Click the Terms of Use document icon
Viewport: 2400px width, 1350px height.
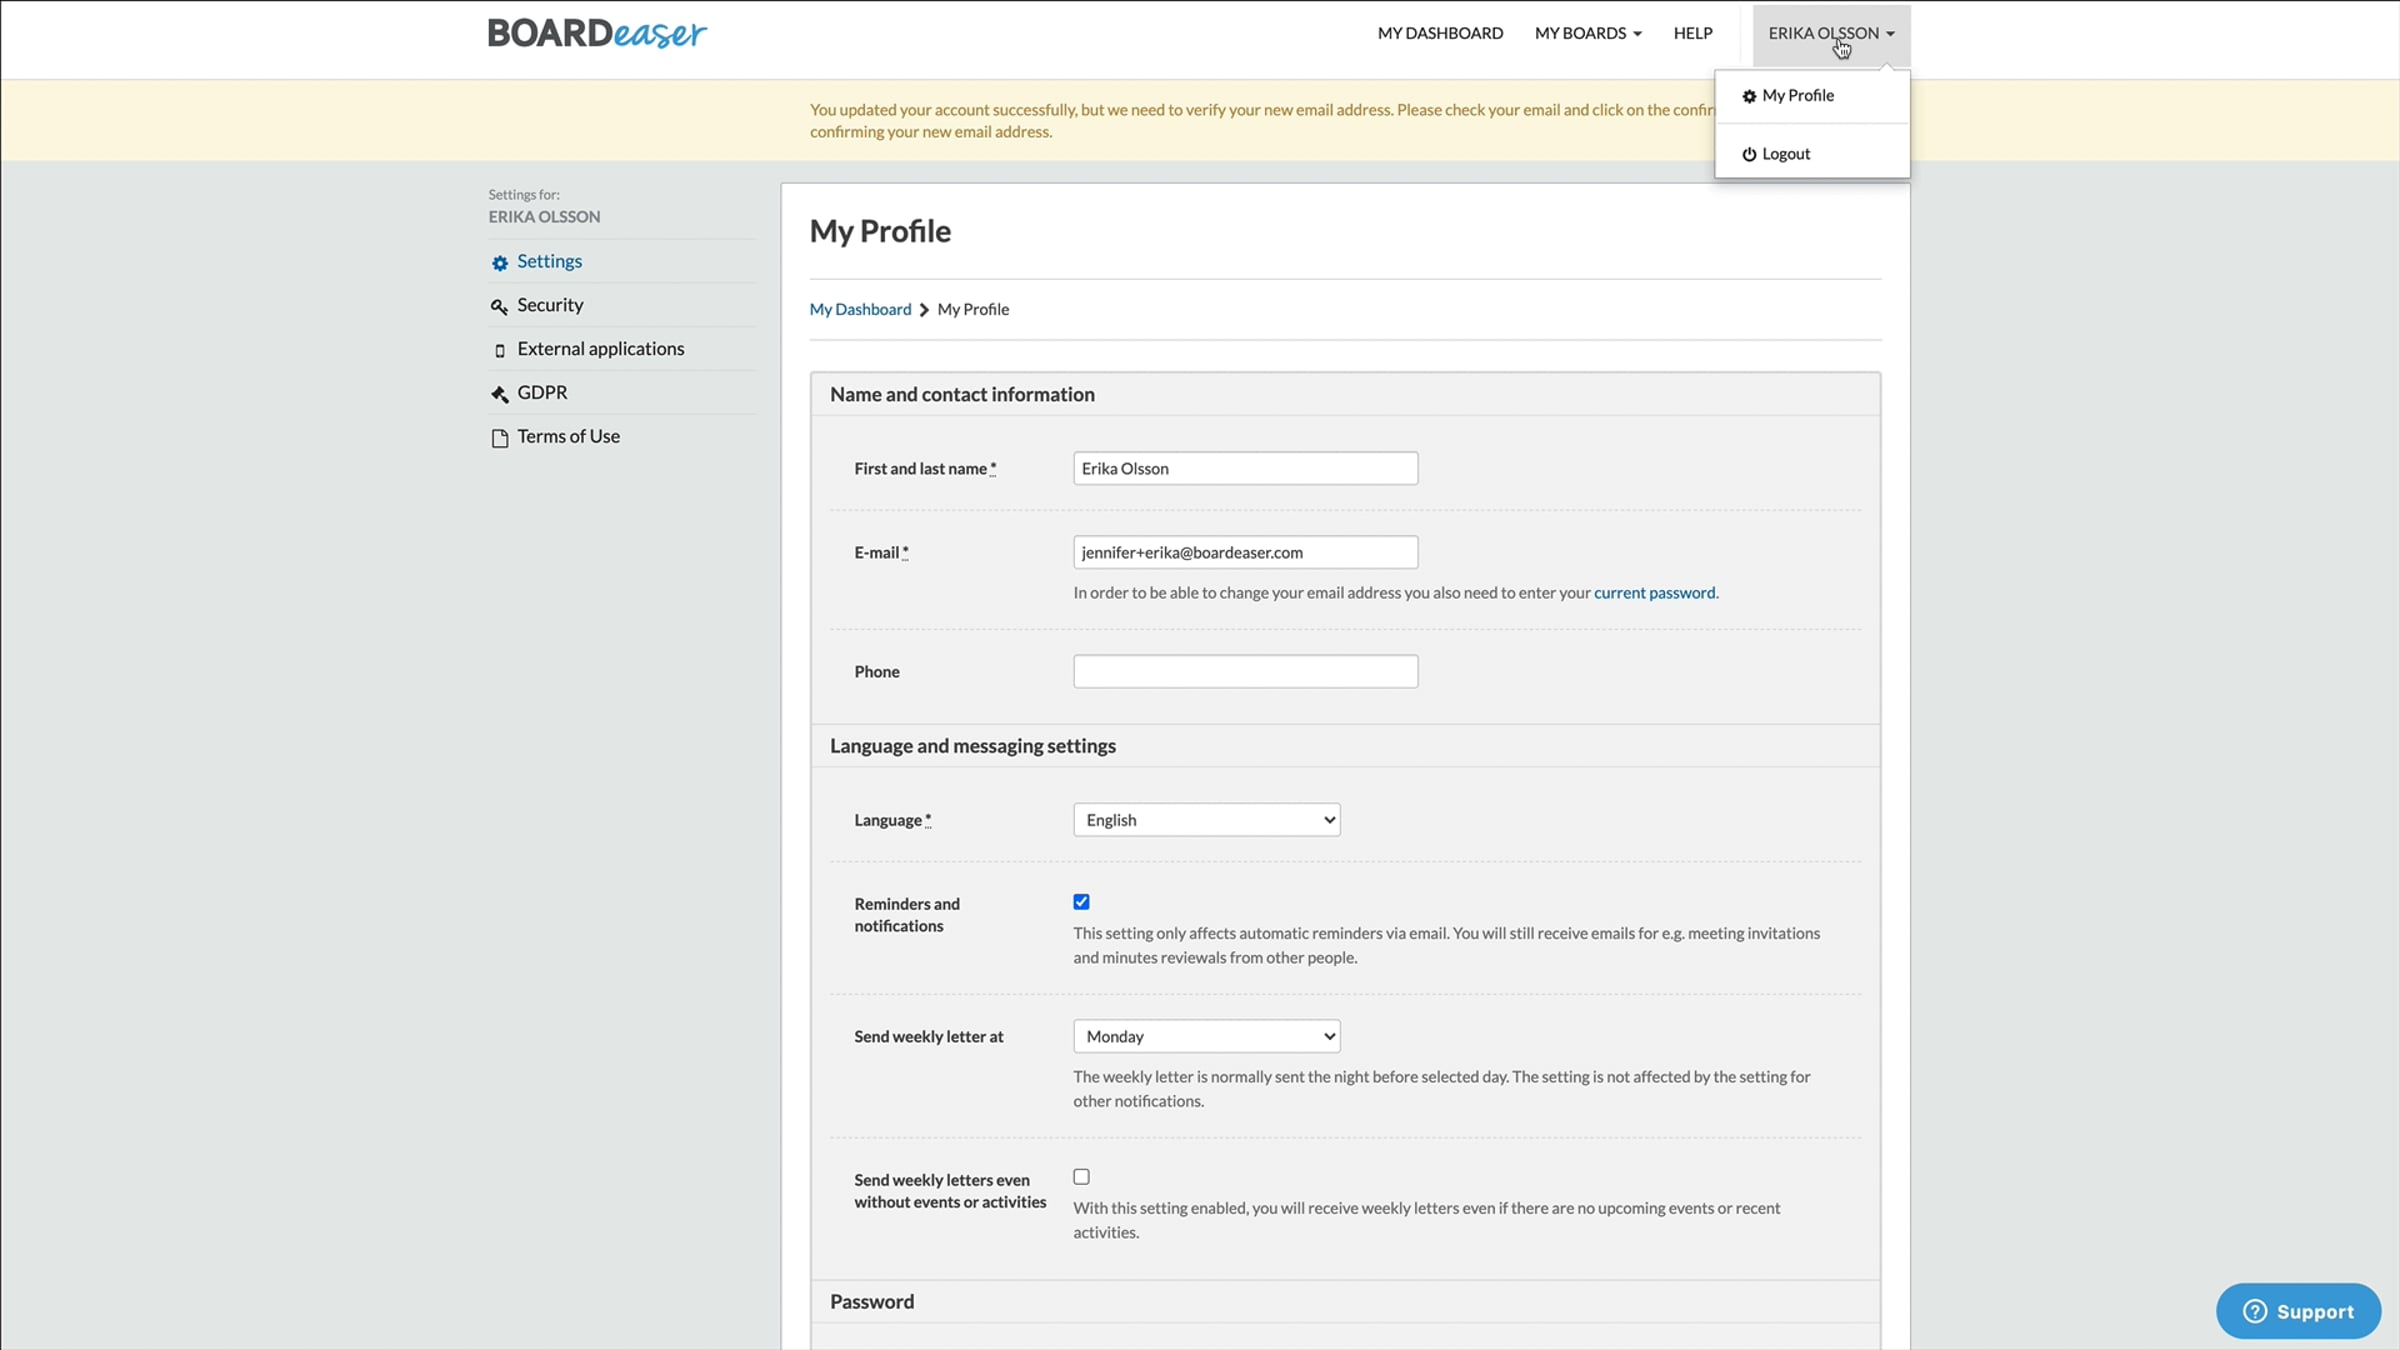click(500, 438)
